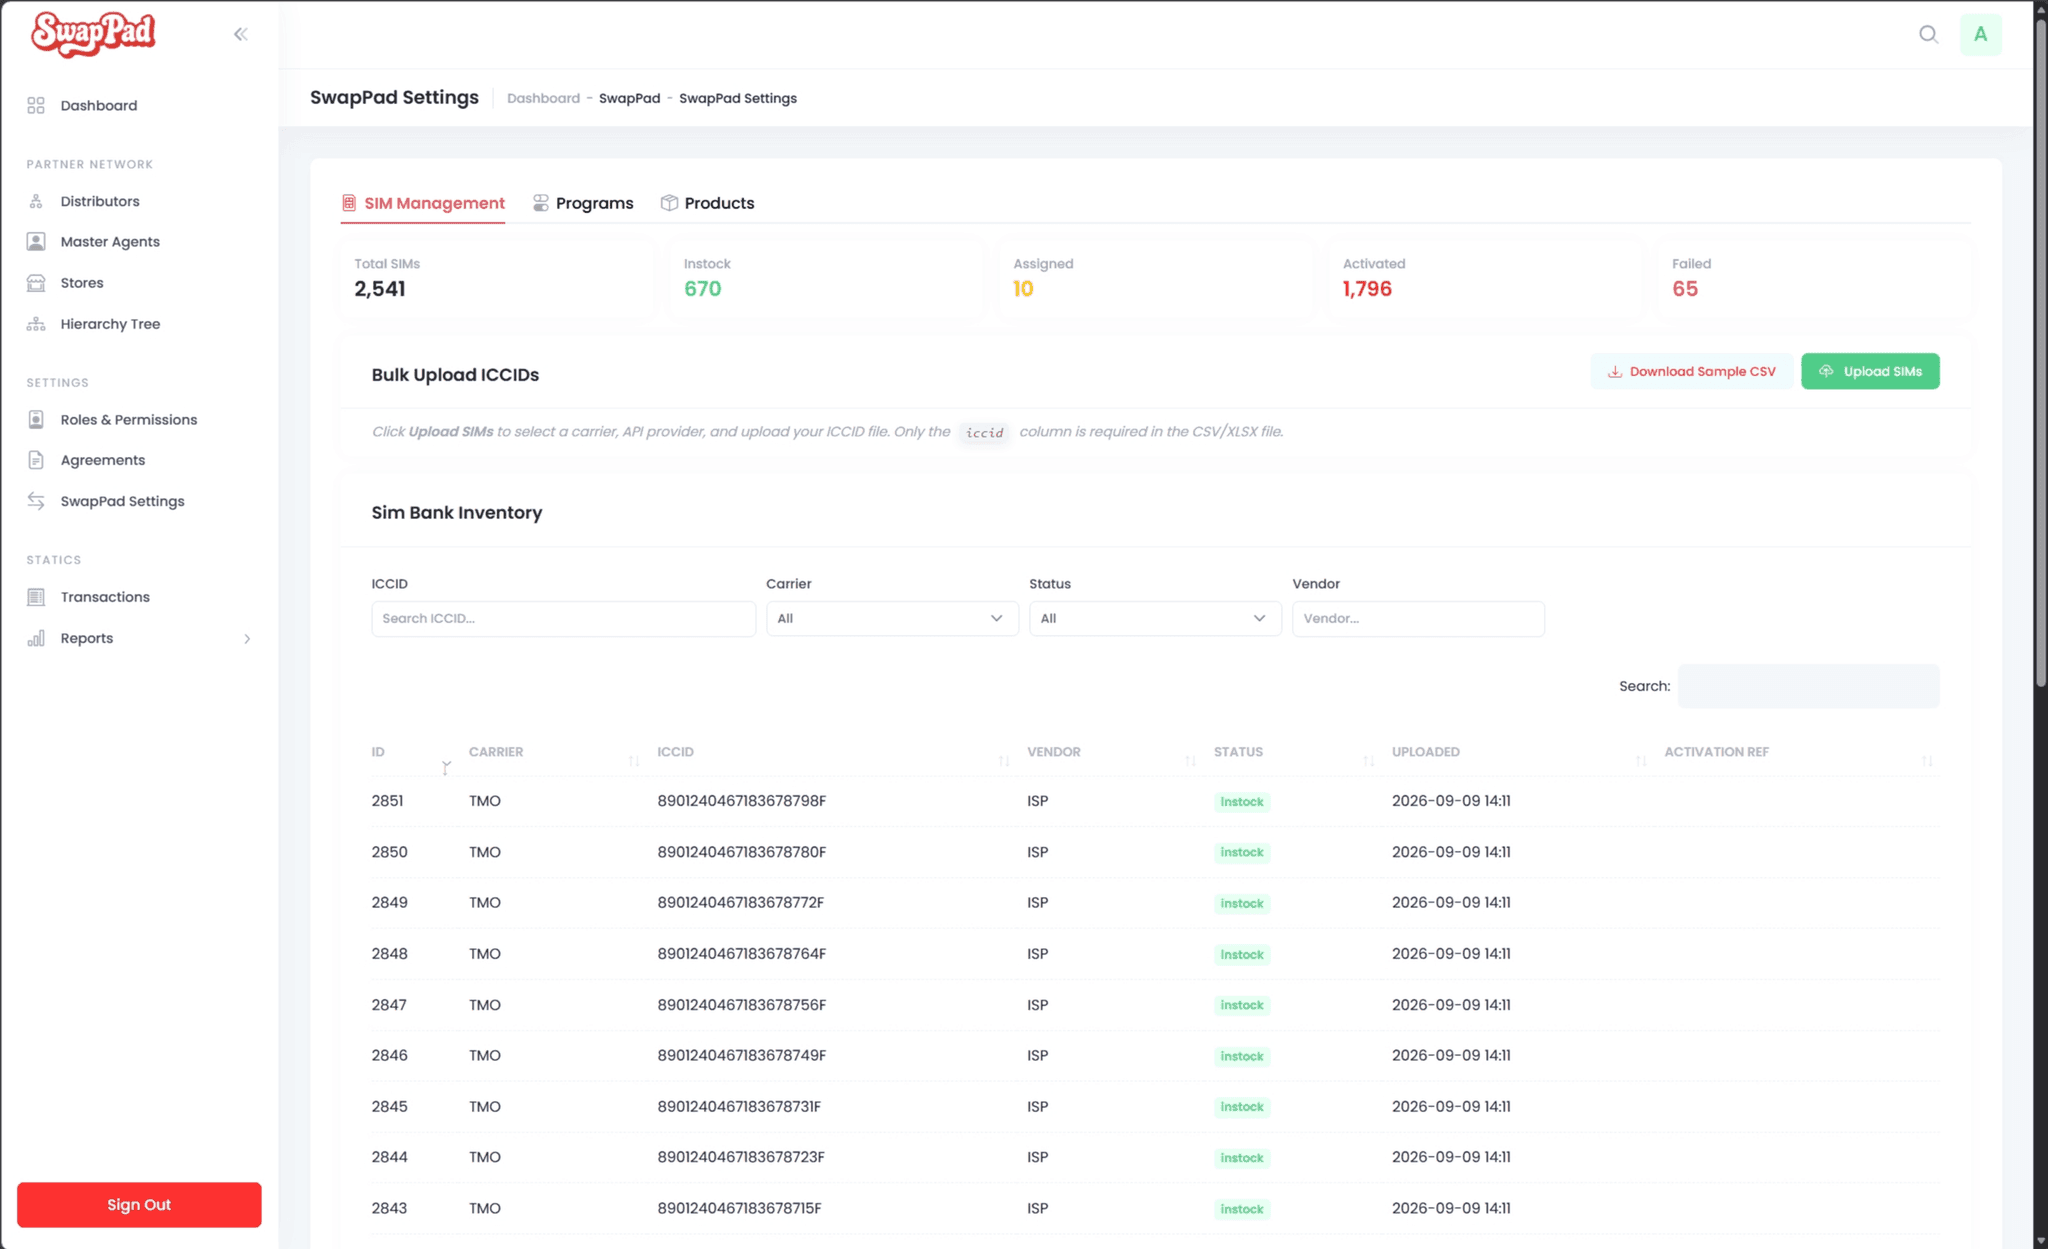Focus the table Search box
This screenshot has width=2048, height=1249.
tap(1808, 686)
